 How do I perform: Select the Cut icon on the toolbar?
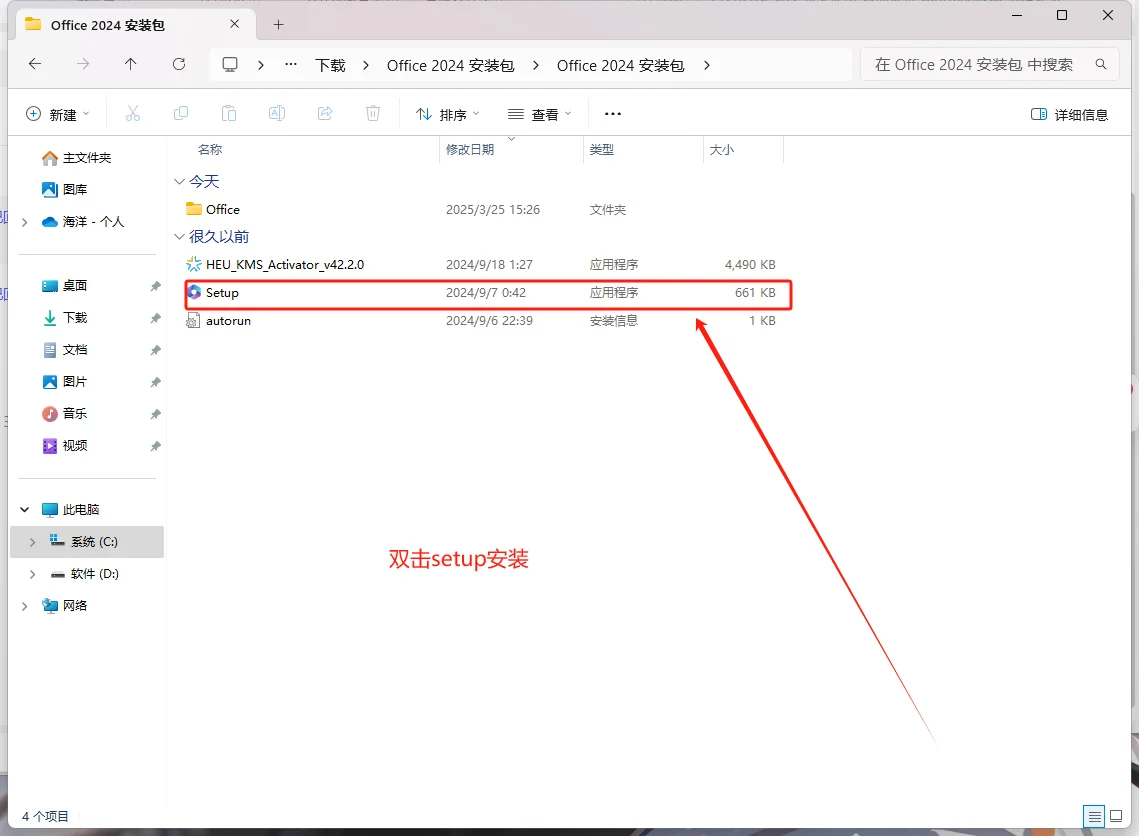(x=133, y=113)
